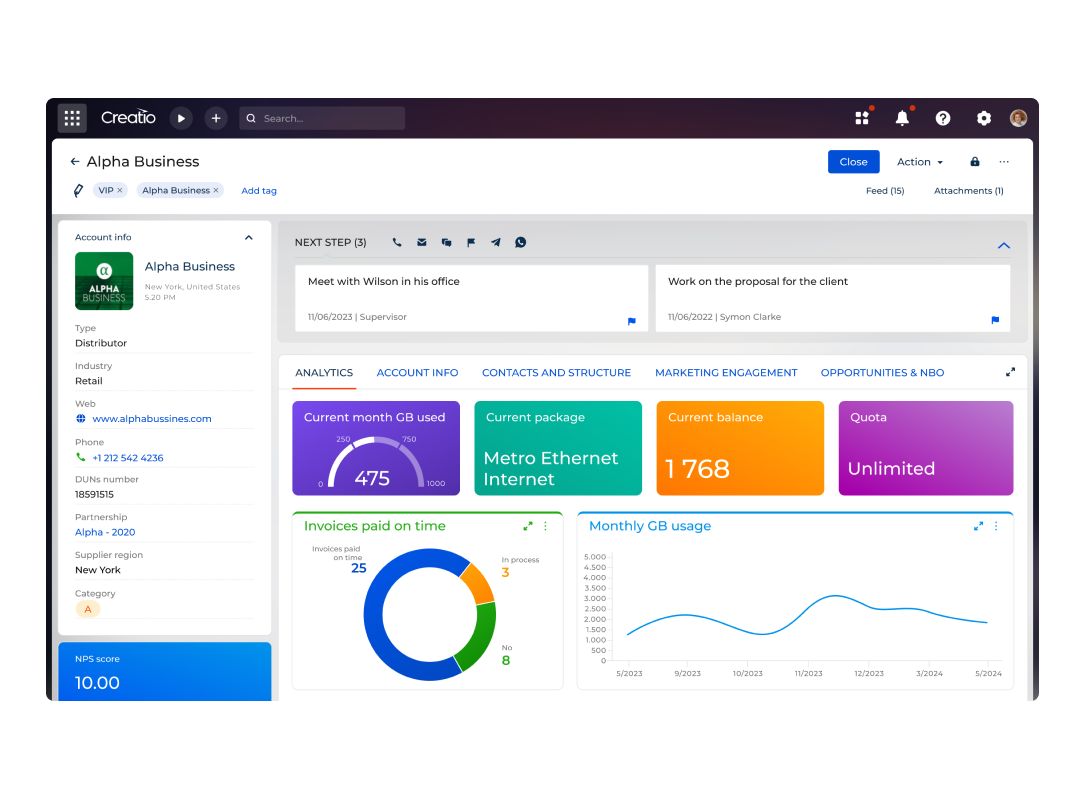1084x800 pixels.
Task: Open the Action dropdown menu
Action: coord(918,161)
